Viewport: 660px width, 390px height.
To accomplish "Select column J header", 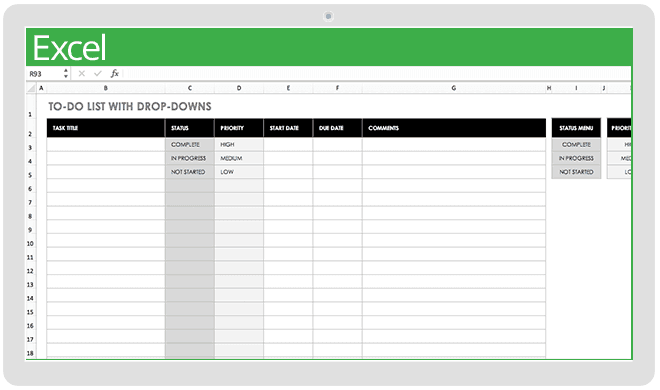I will tap(604, 88).
